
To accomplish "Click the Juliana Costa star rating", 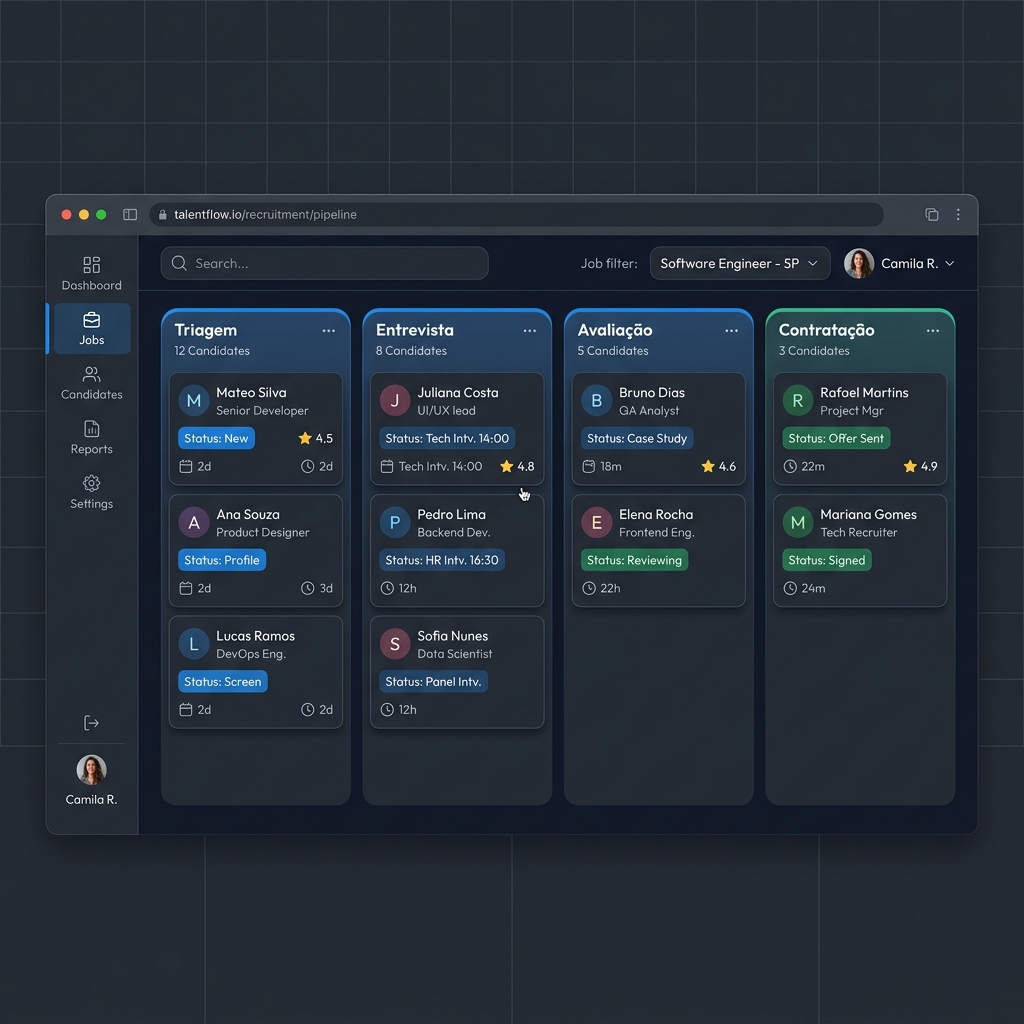I will pos(517,466).
